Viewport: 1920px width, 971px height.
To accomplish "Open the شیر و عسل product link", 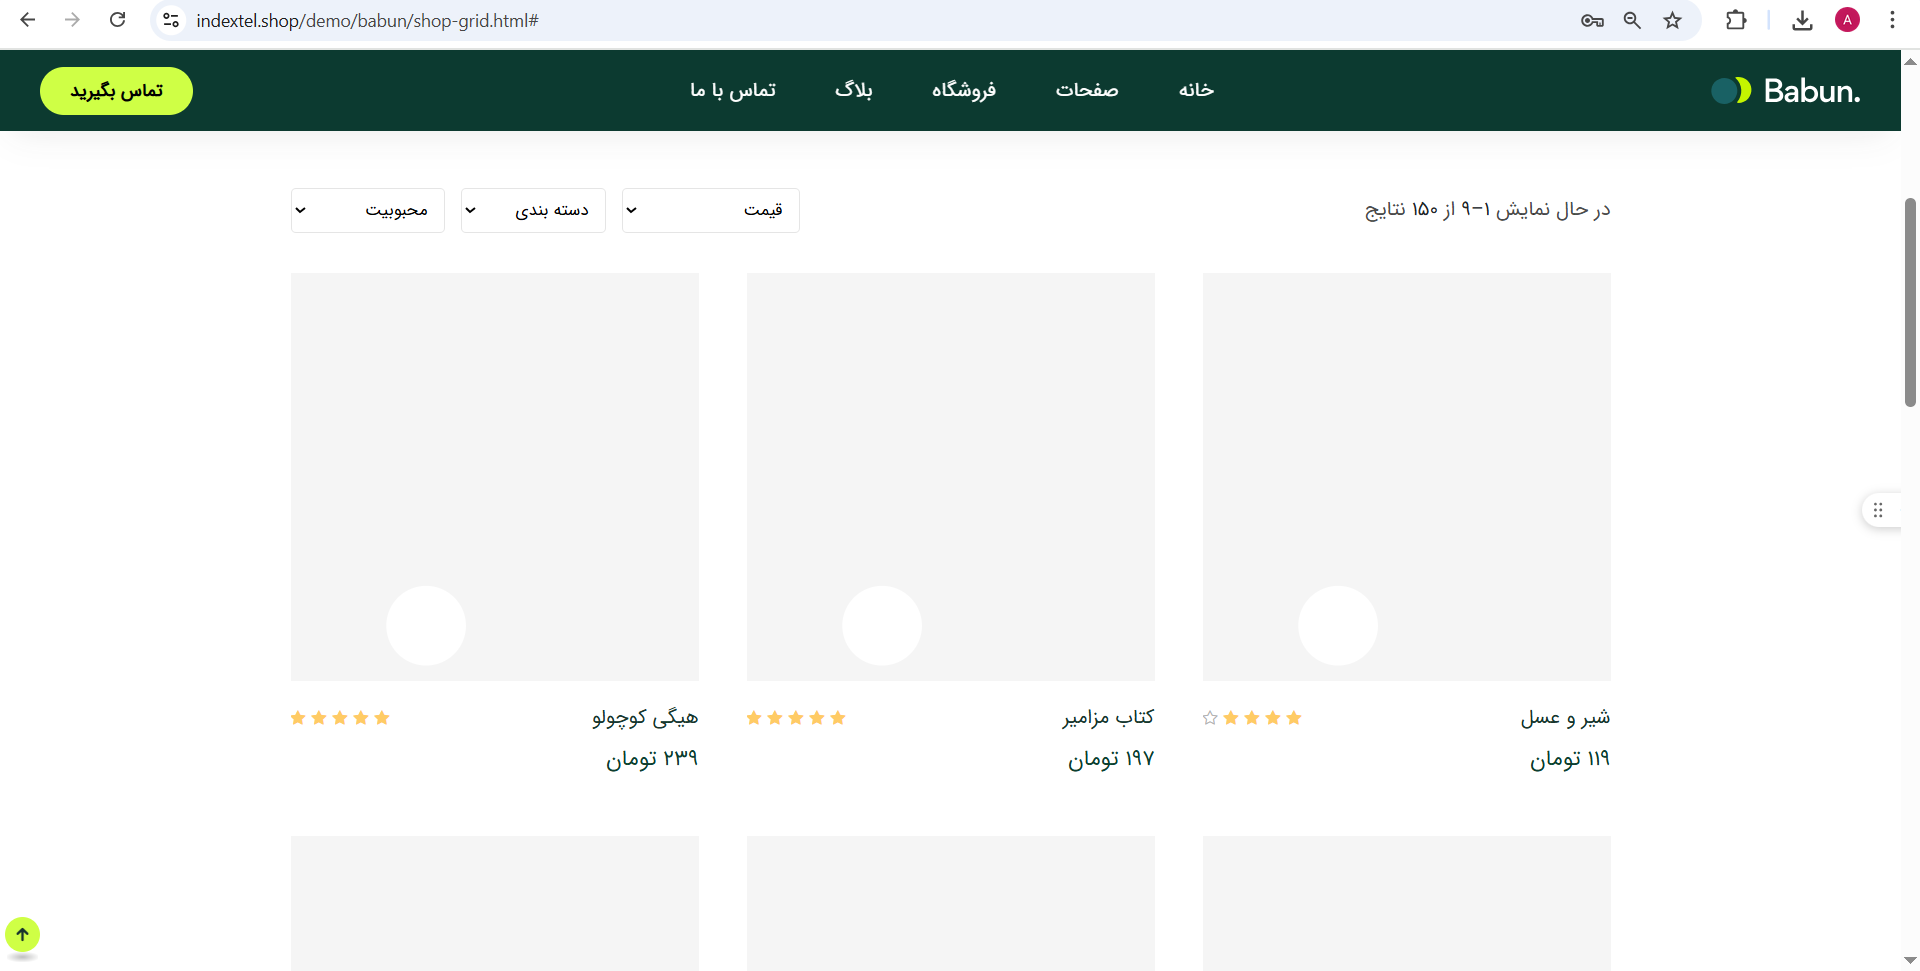I will (1565, 717).
